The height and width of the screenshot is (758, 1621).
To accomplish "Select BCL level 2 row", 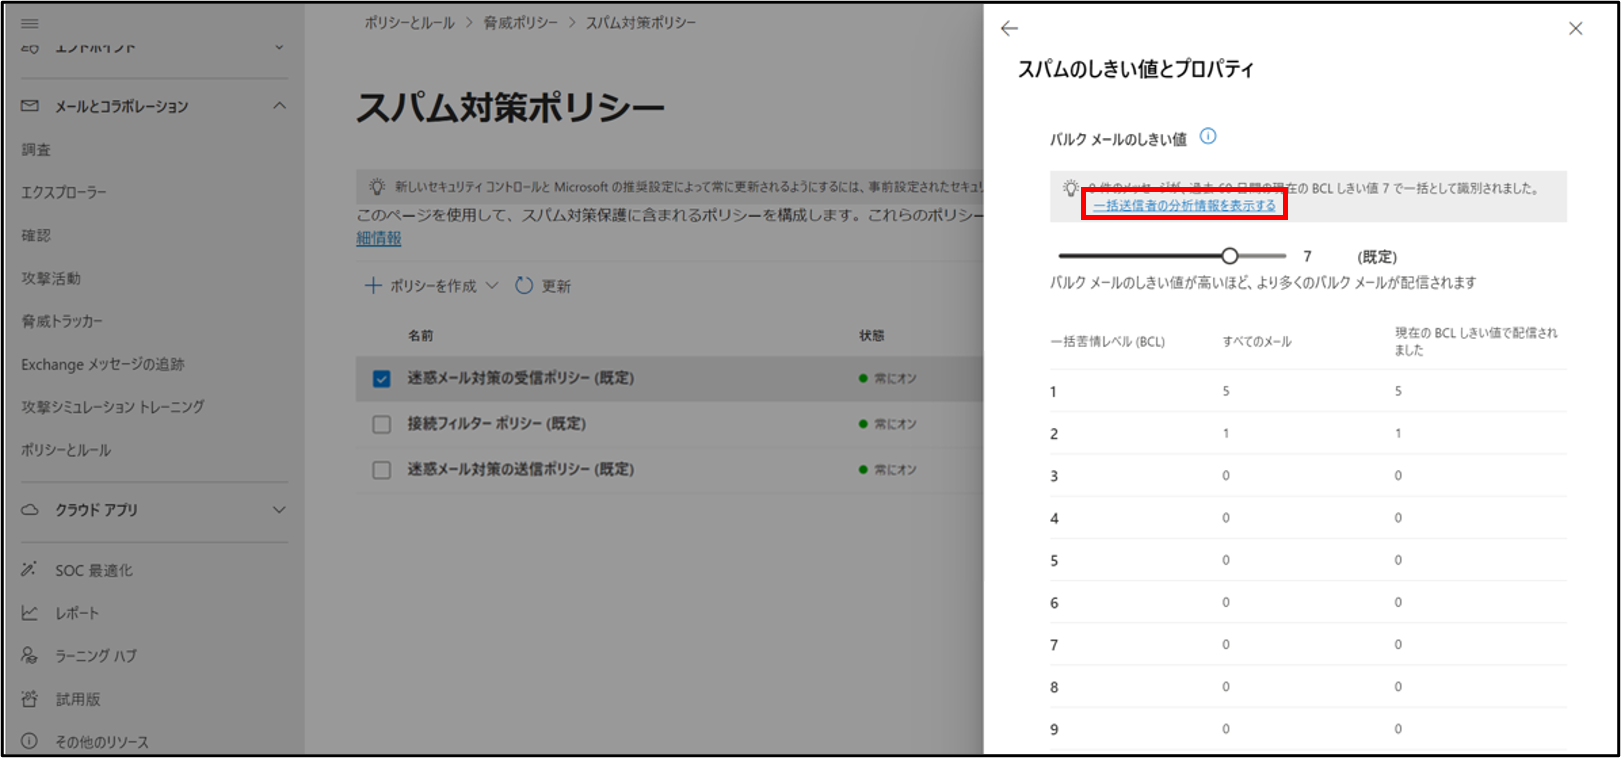I will click(x=1308, y=434).
